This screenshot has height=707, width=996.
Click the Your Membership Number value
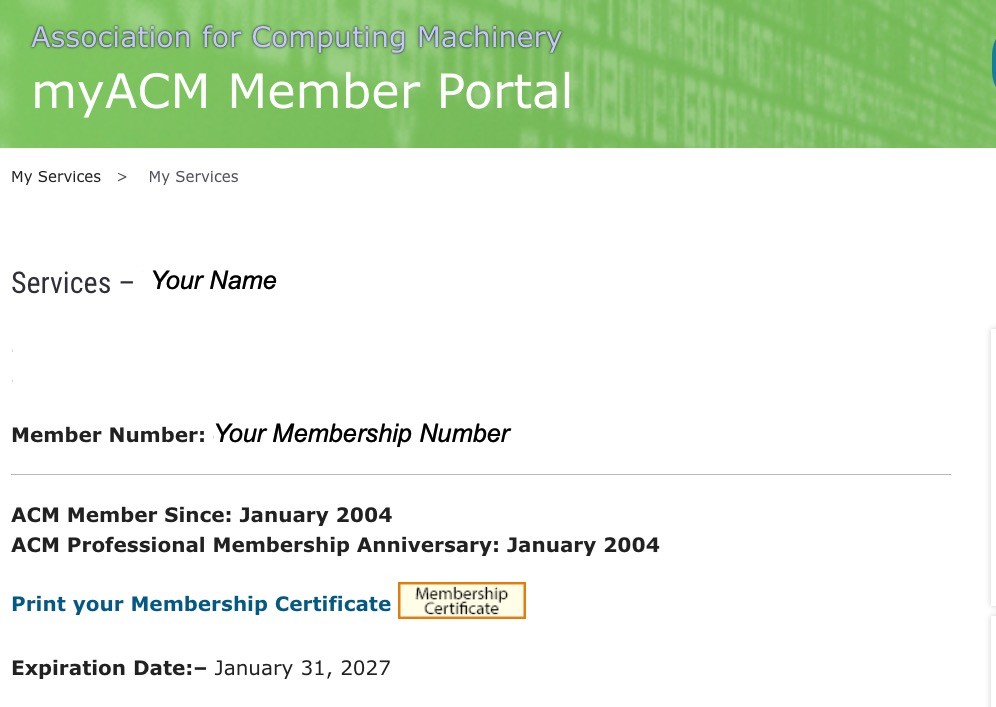click(361, 434)
